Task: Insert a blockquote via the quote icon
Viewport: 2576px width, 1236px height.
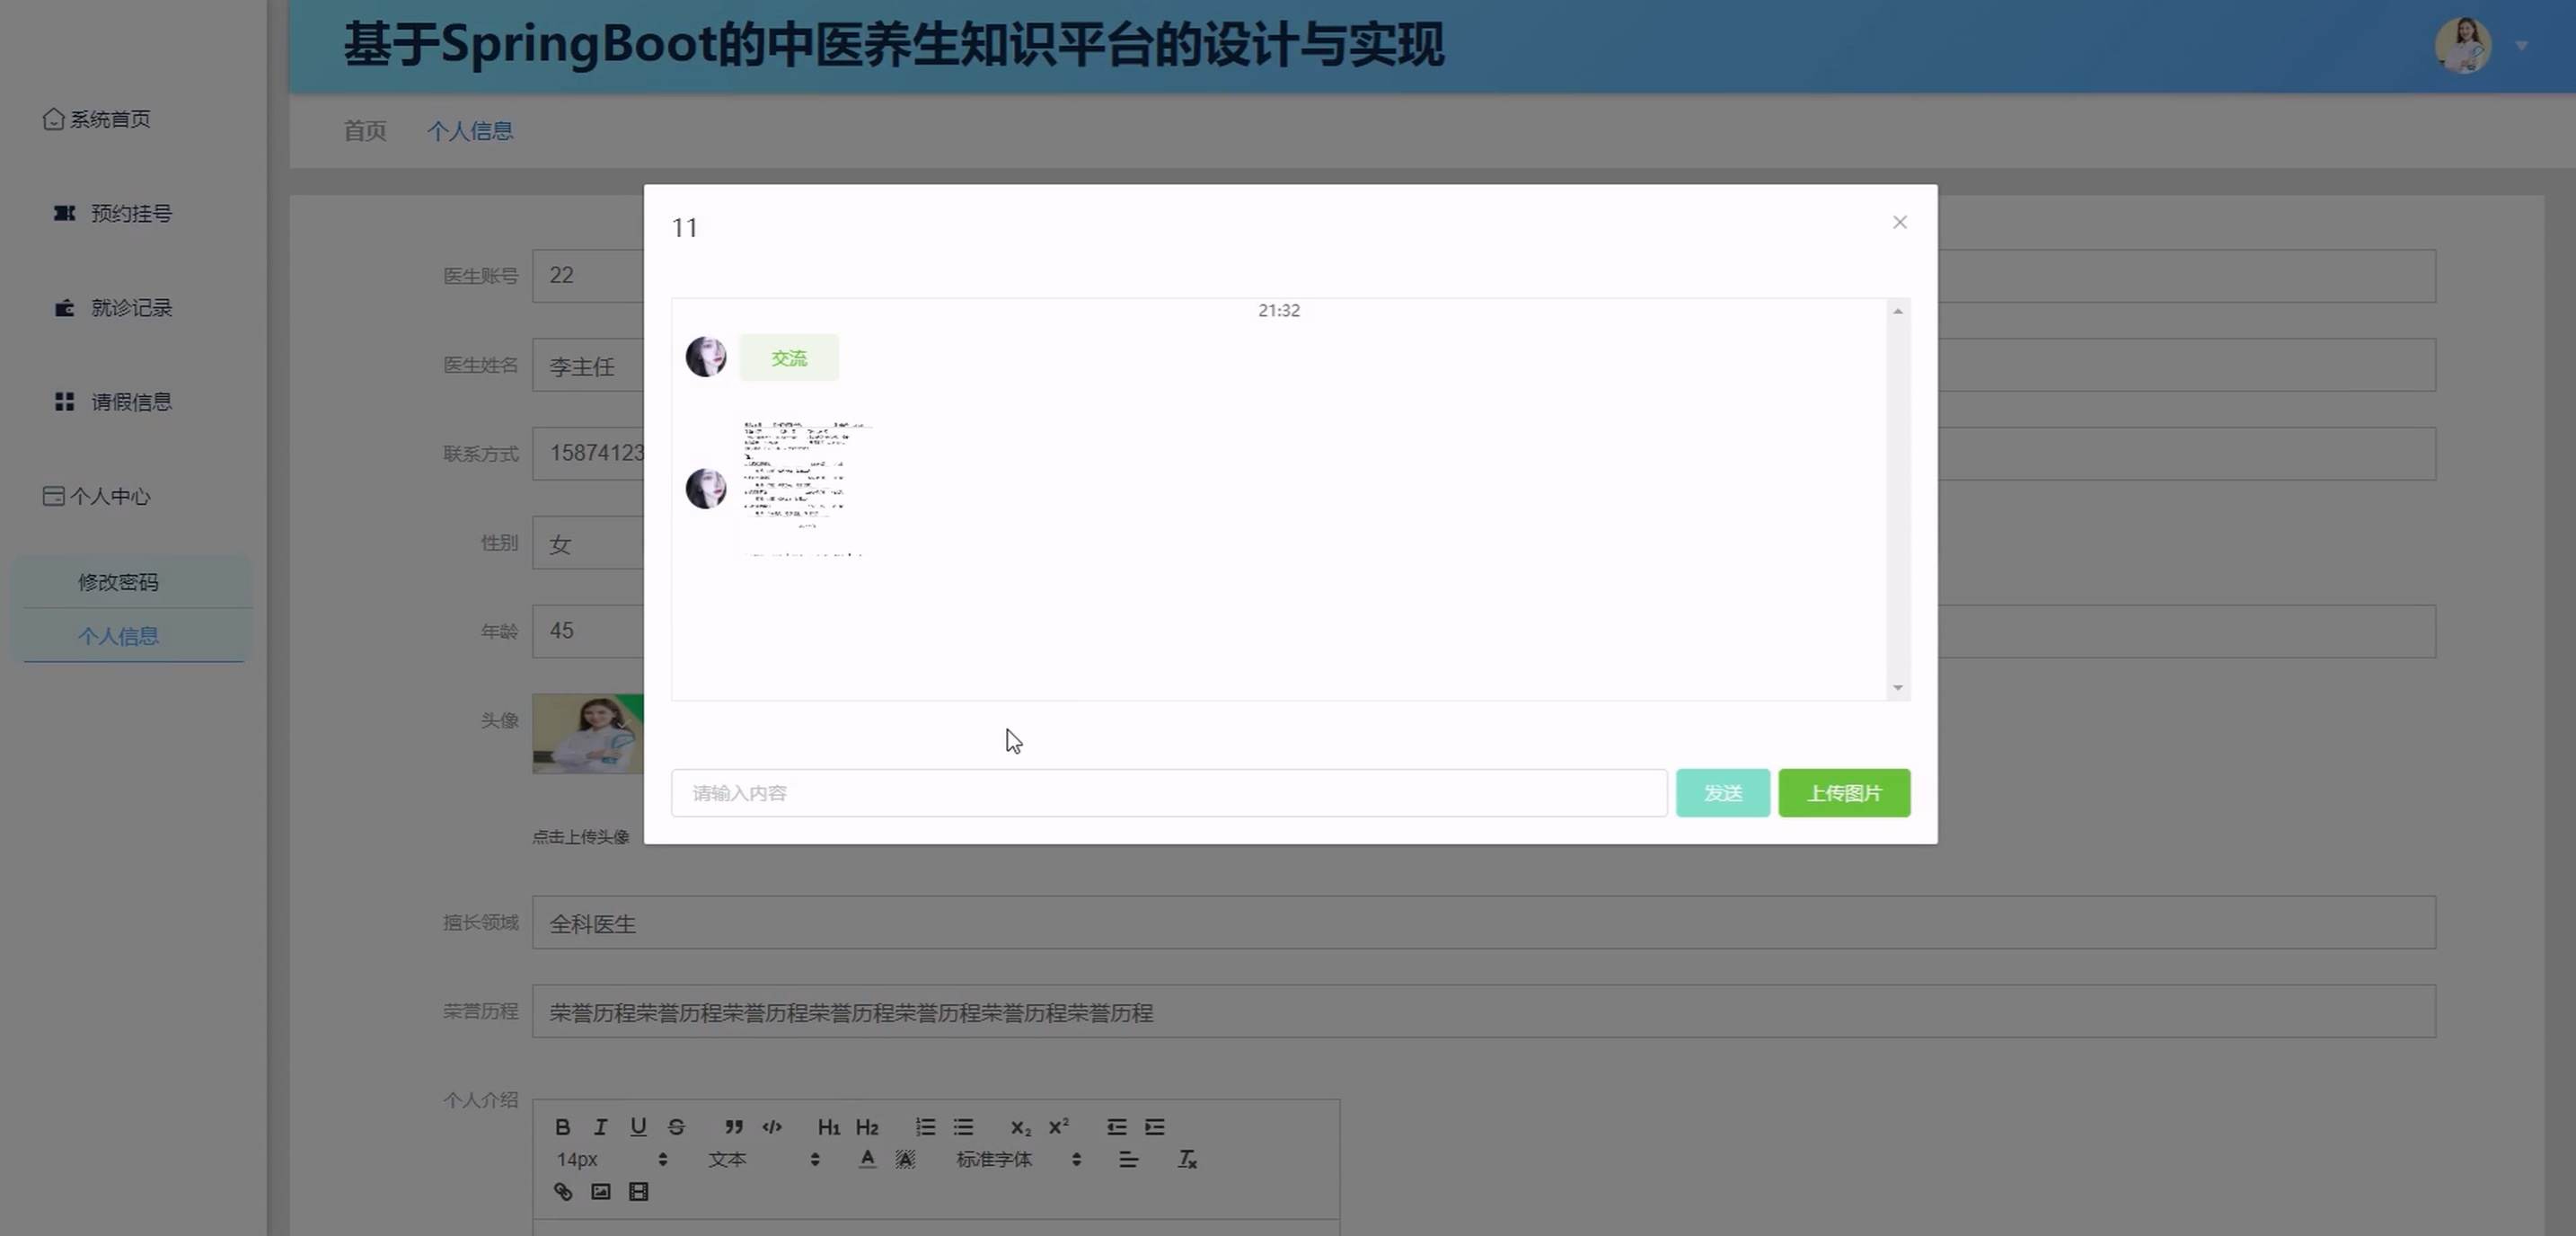Action: [x=734, y=1127]
